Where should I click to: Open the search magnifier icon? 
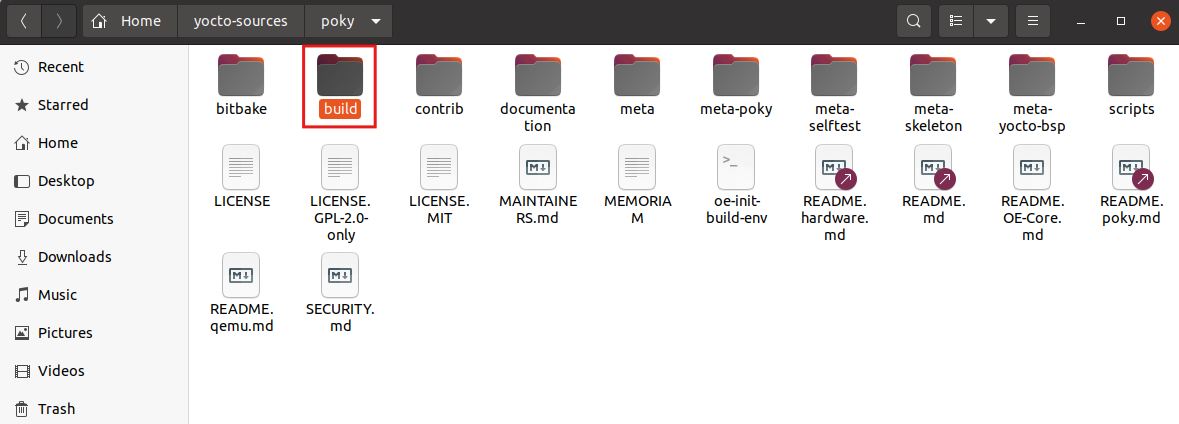pos(914,21)
